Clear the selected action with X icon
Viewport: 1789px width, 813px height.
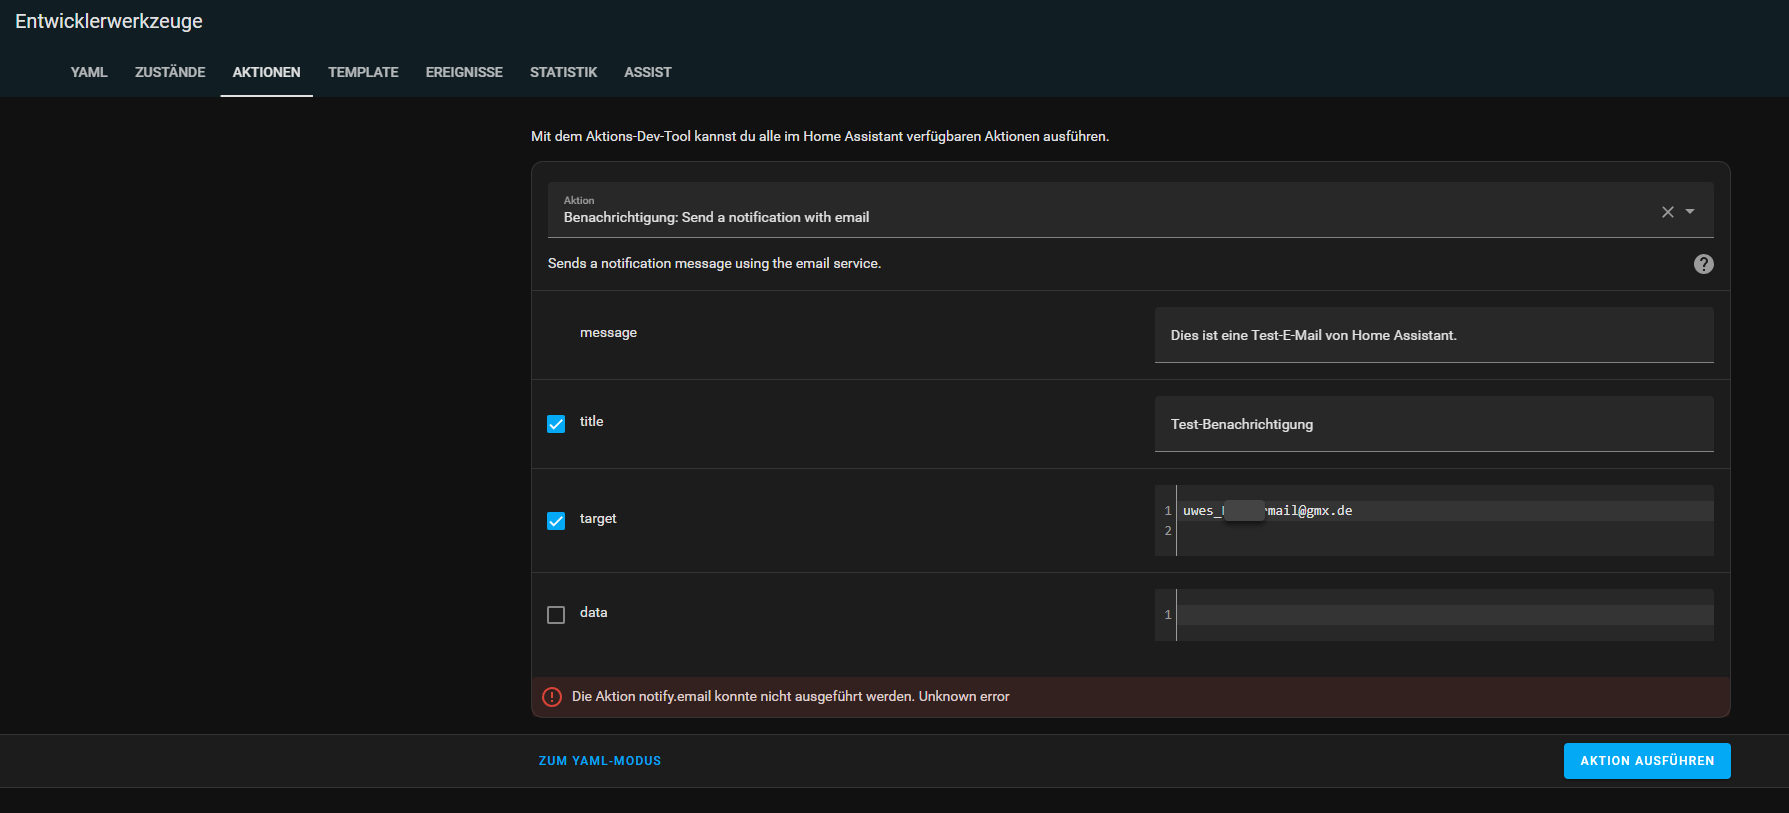click(x=1667, y=212)
